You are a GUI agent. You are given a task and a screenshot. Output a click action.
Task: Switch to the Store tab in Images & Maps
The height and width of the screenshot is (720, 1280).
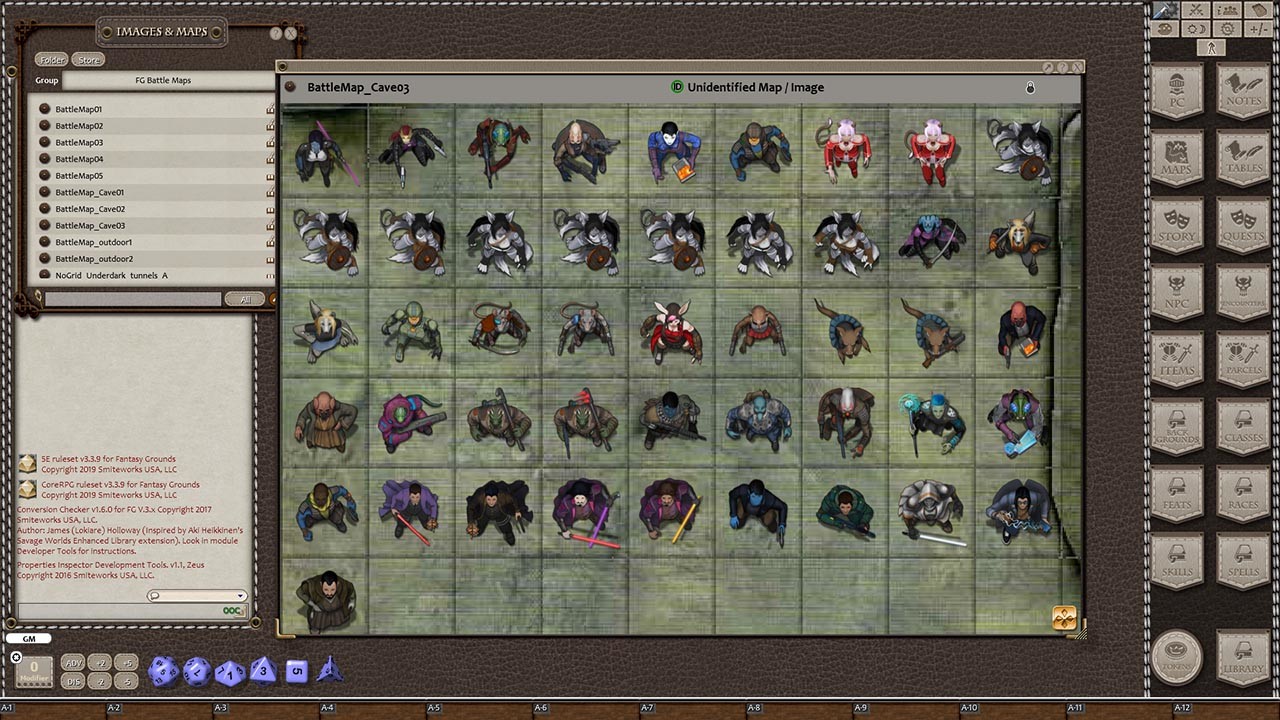click(88, 59)
